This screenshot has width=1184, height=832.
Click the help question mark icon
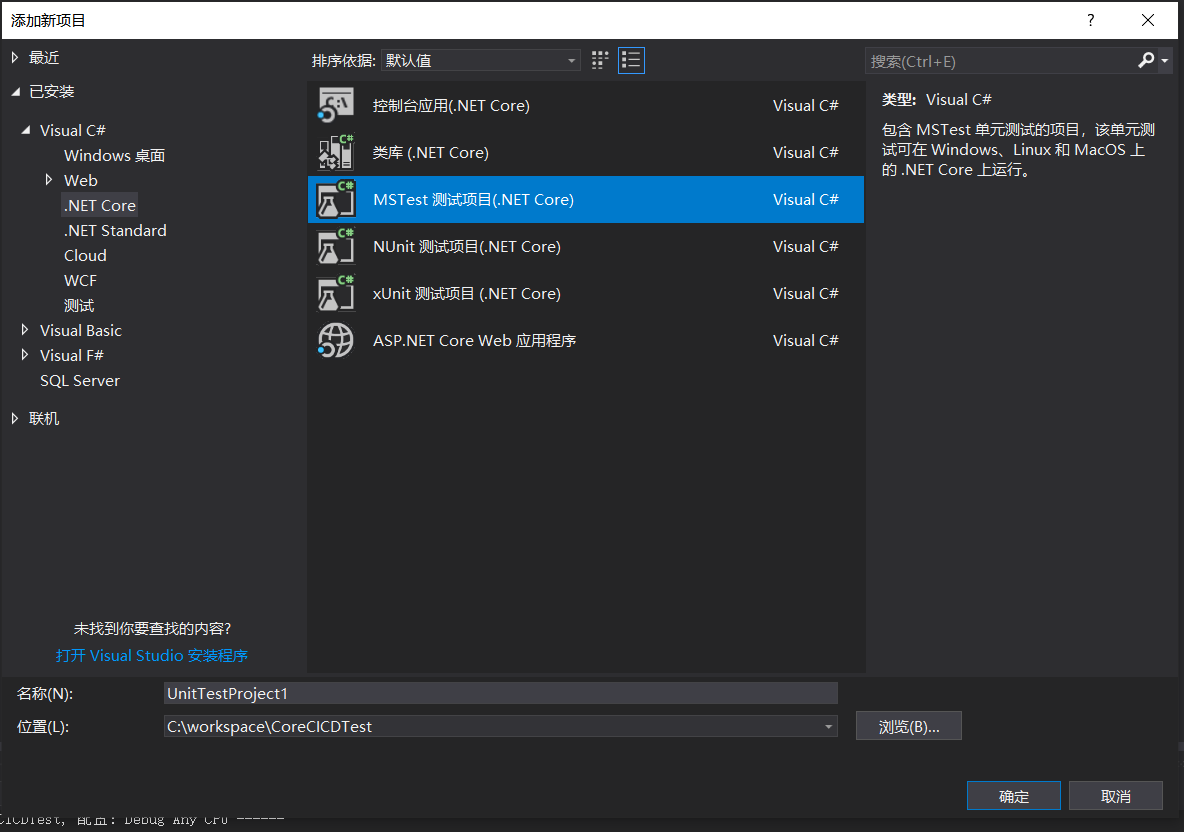tap(1091, 20)
